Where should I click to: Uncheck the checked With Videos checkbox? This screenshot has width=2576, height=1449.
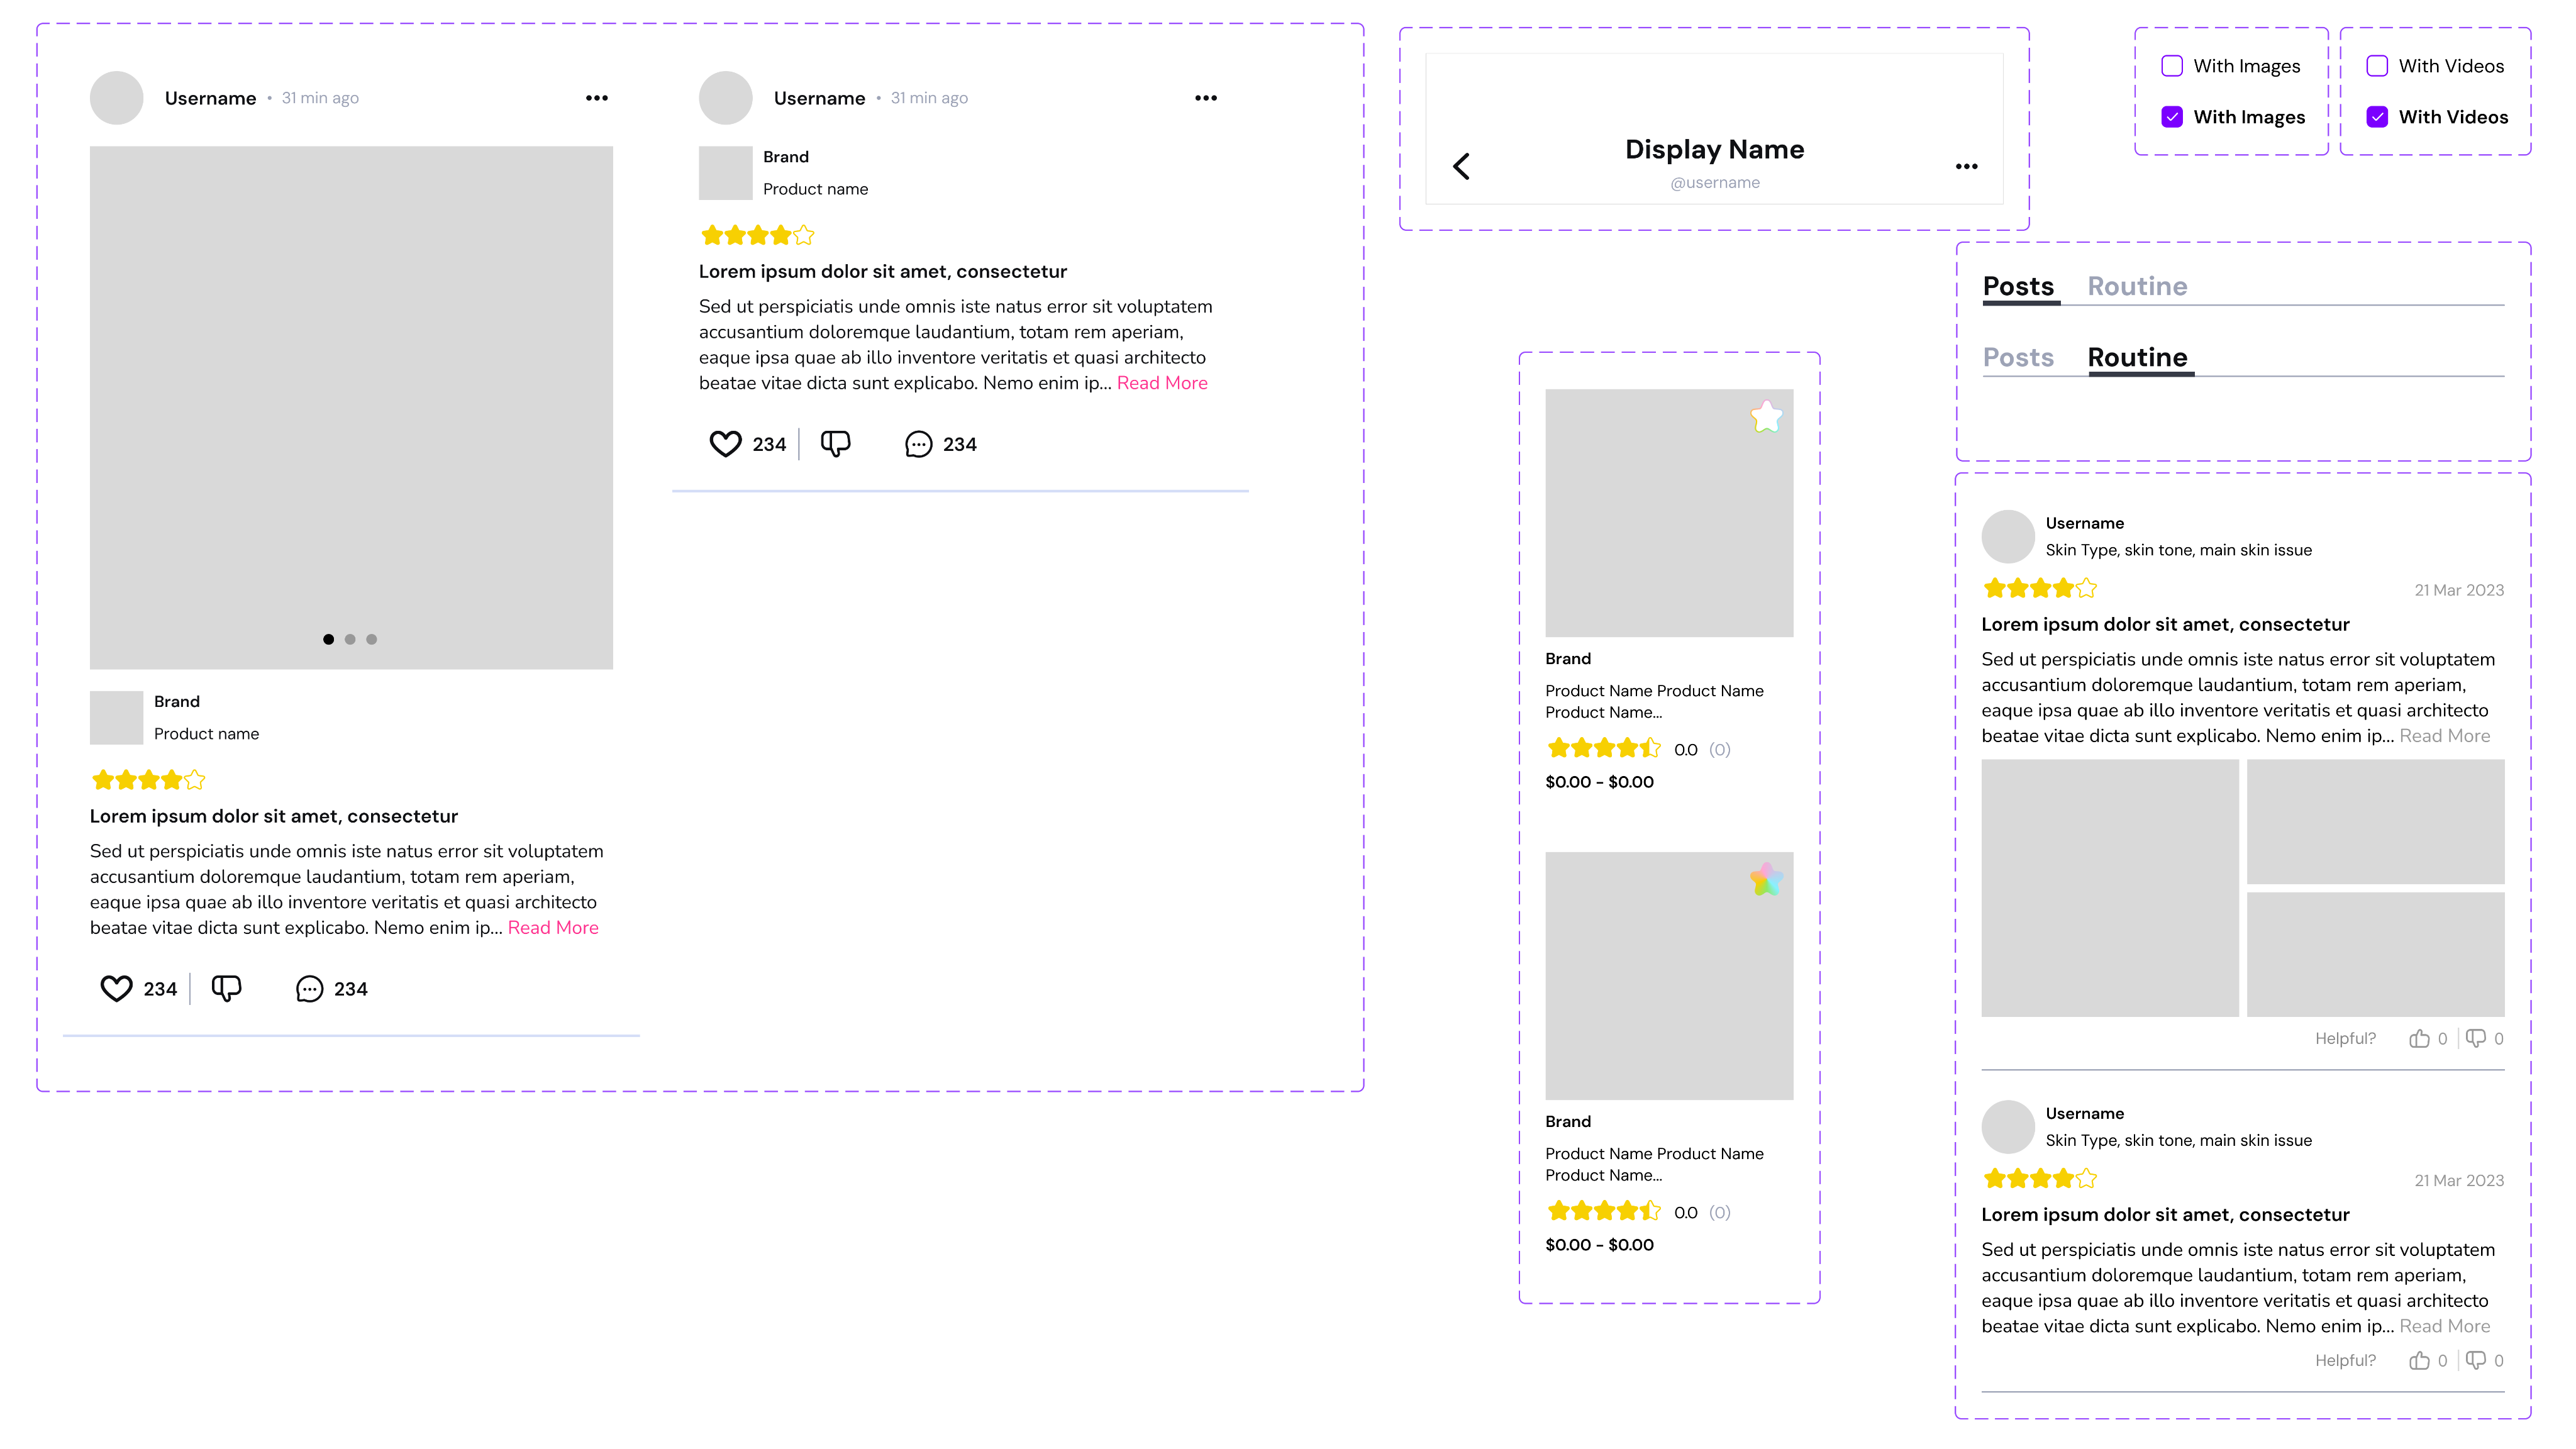[2377, 117]
